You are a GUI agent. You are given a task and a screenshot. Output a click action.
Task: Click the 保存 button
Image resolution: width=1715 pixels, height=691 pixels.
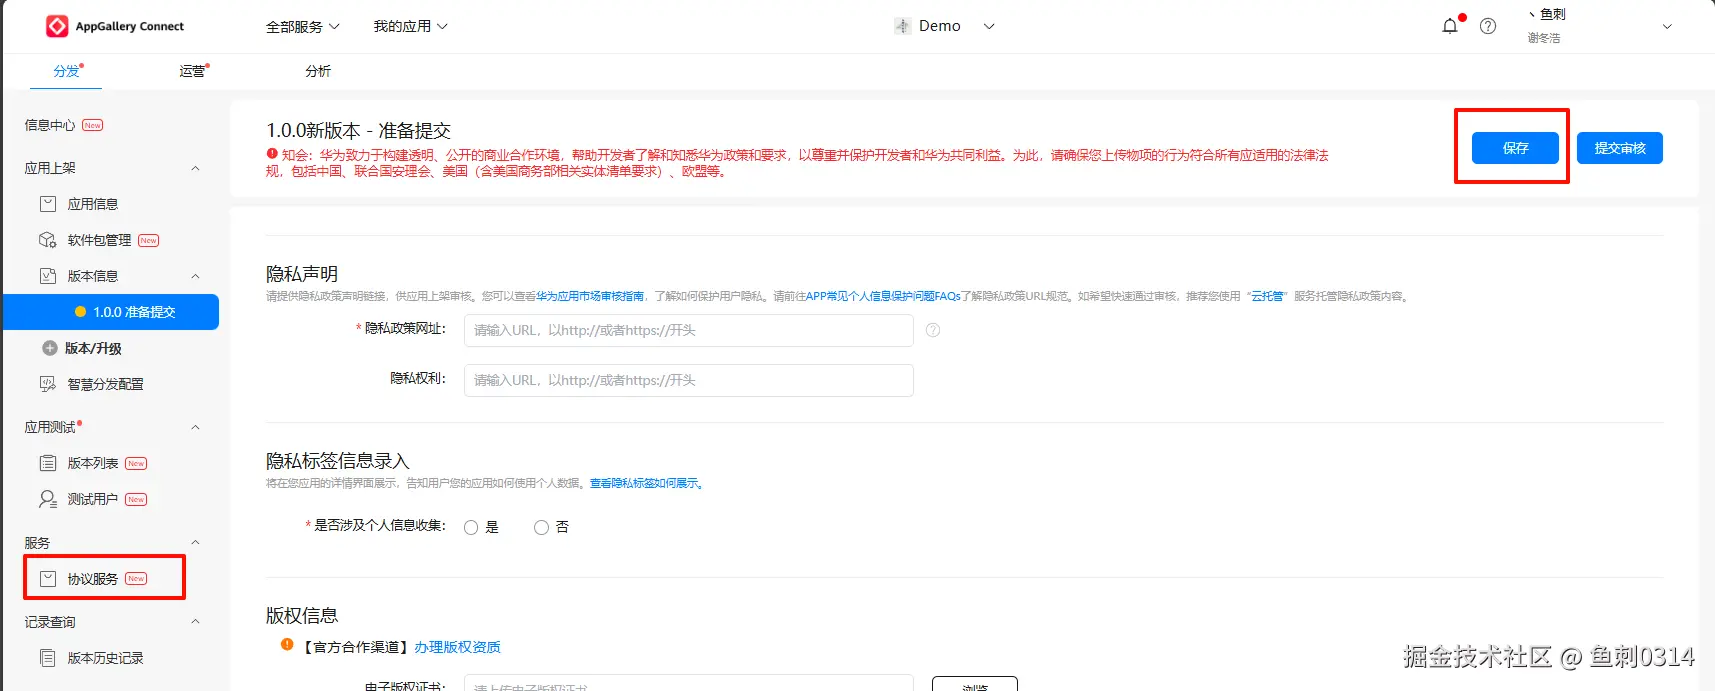coord(1515,148)
